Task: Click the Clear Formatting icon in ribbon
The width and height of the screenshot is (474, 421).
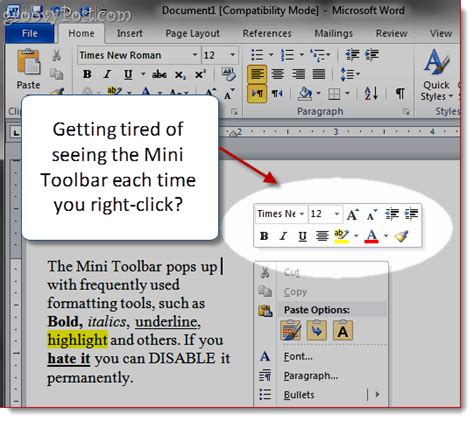Action: pyautogui.click(x=228, y=74)
